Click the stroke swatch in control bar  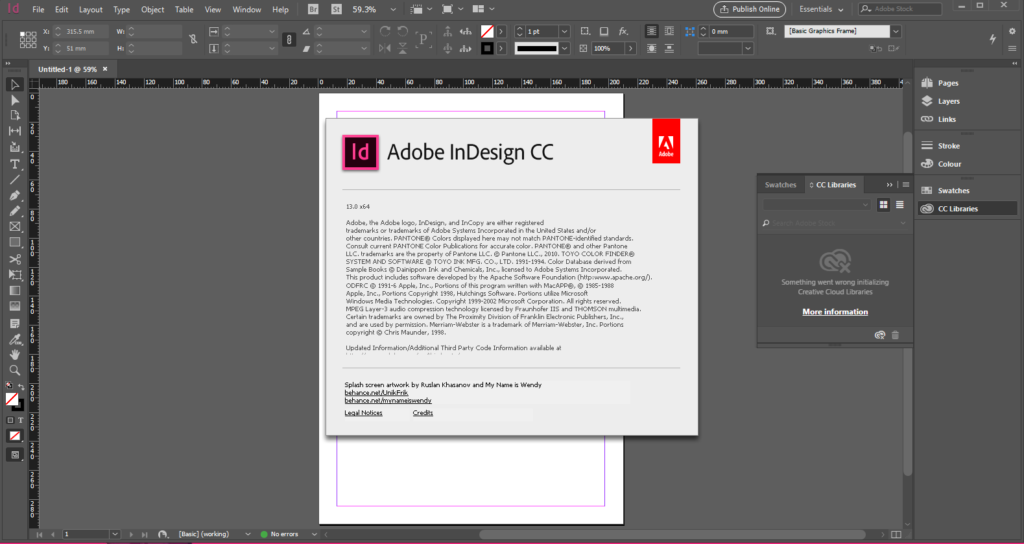tap(487, 48)
